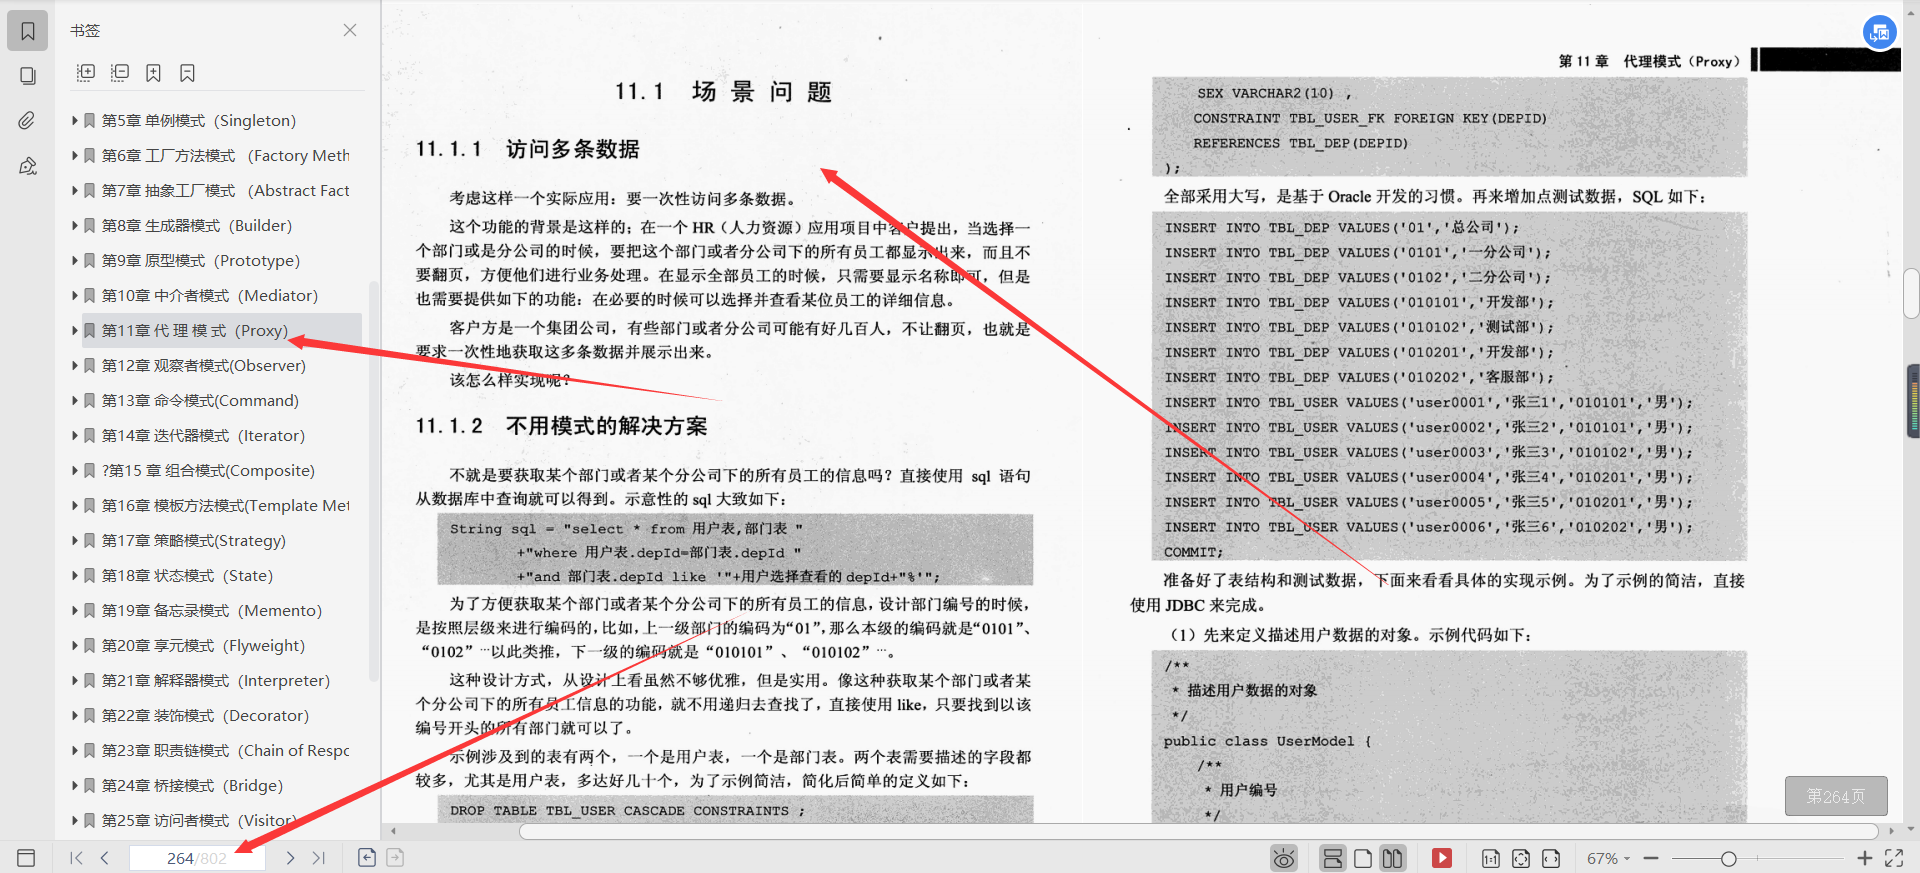Zoom out with the minus button
Viewport: 1920px width, 873px height.
[x=1651, y=858]
